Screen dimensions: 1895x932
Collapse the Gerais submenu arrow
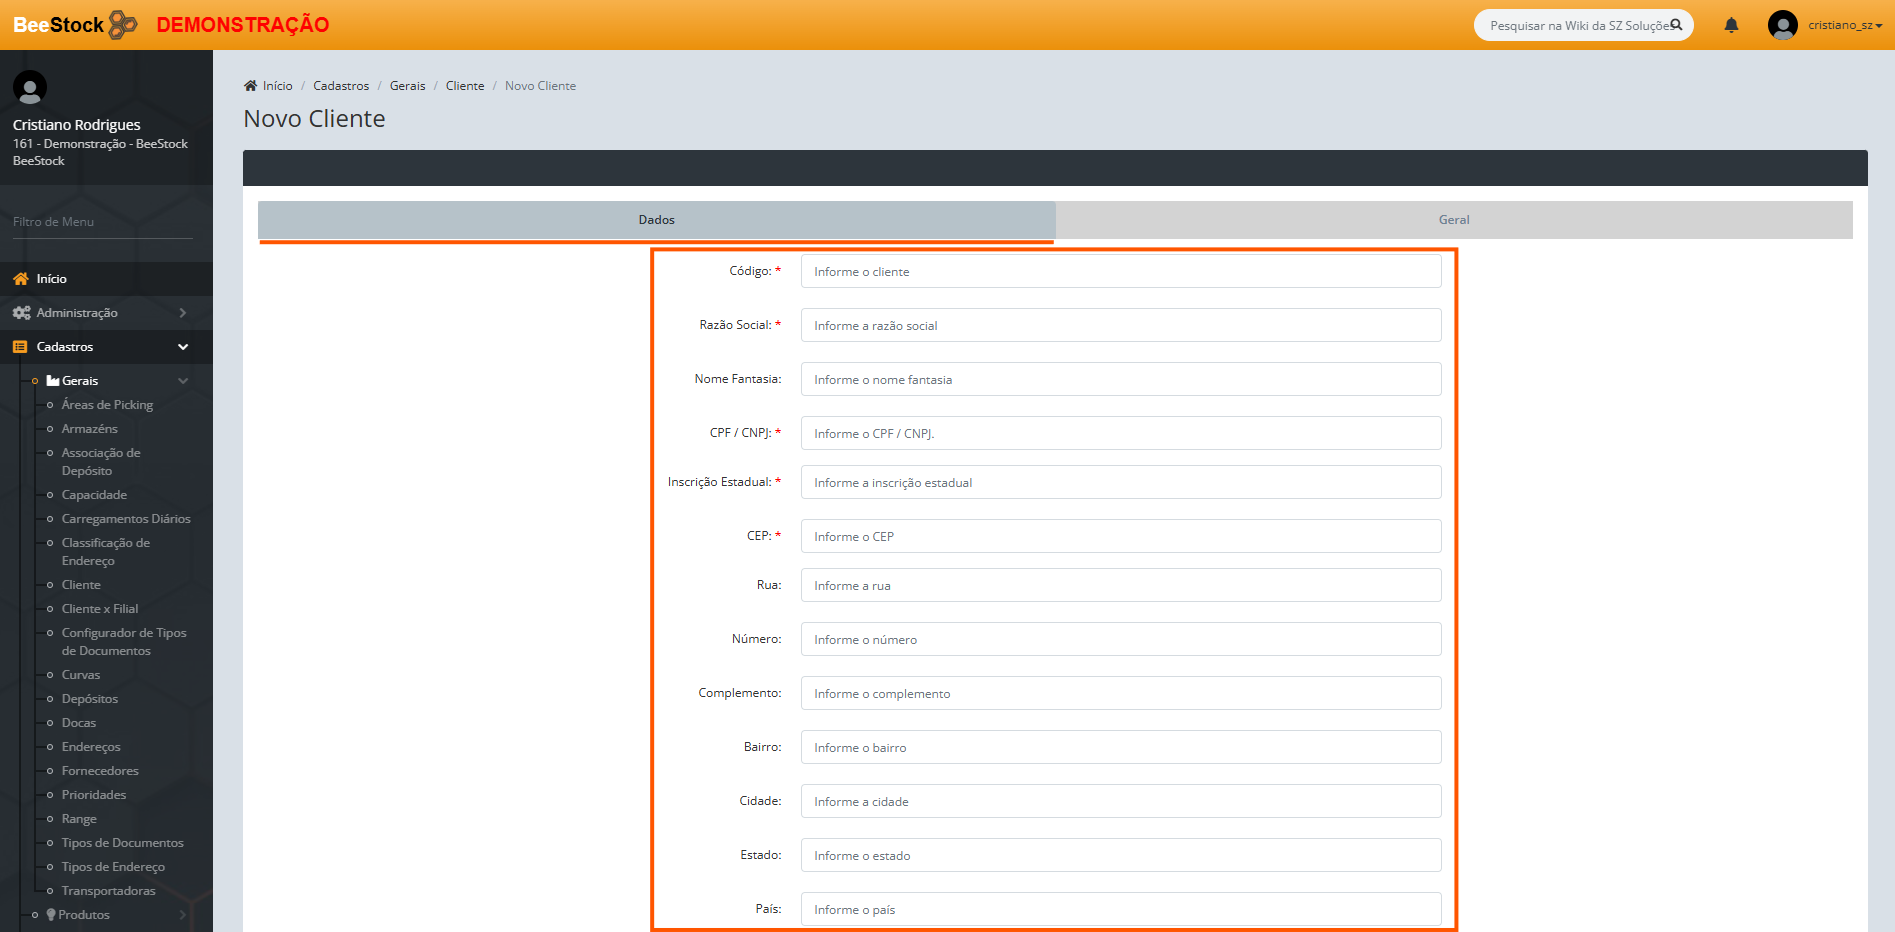pos(183,381)
